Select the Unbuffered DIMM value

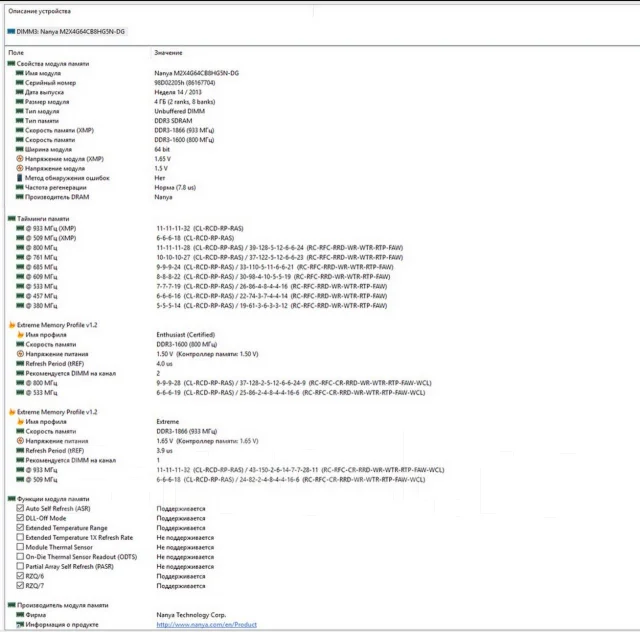[x=180, y=111]
